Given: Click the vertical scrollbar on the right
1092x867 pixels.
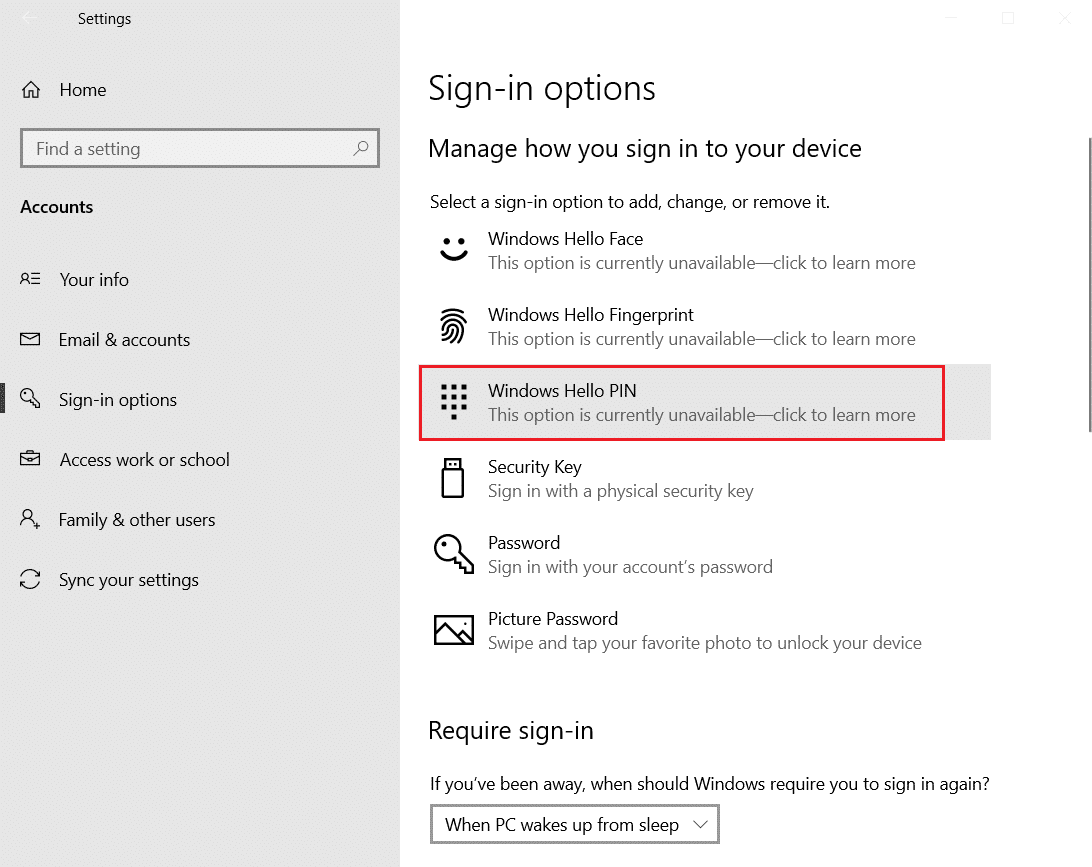Looking at the screenshot, I should click(x=1089, y=286).
